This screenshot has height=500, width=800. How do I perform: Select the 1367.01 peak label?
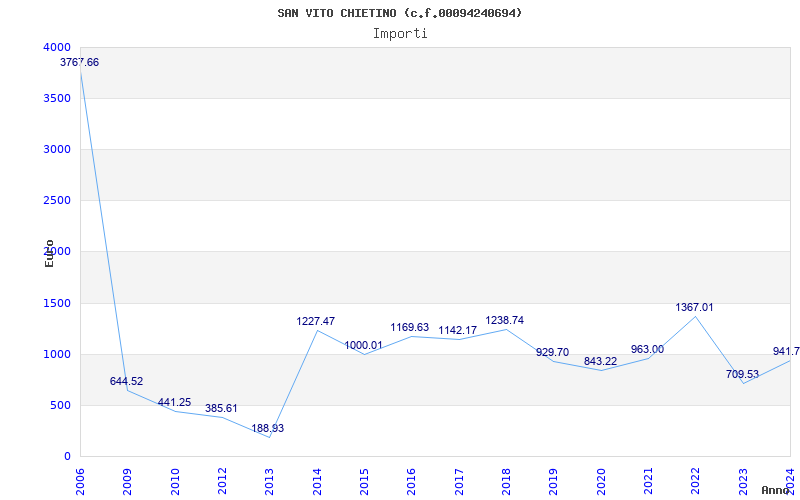(x=695, y=307)
